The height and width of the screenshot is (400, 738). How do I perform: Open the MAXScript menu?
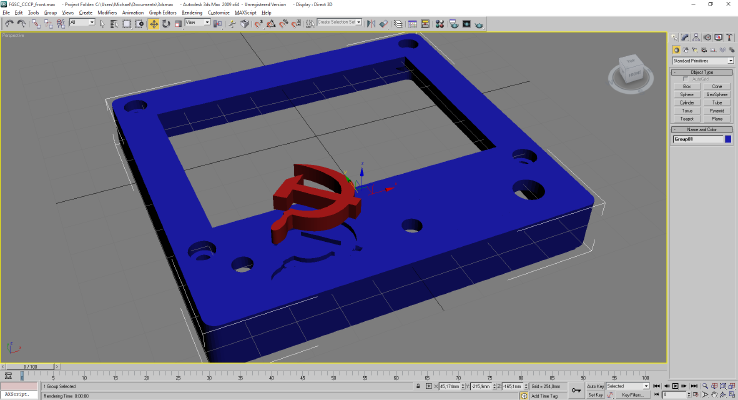tap(246, 13)
